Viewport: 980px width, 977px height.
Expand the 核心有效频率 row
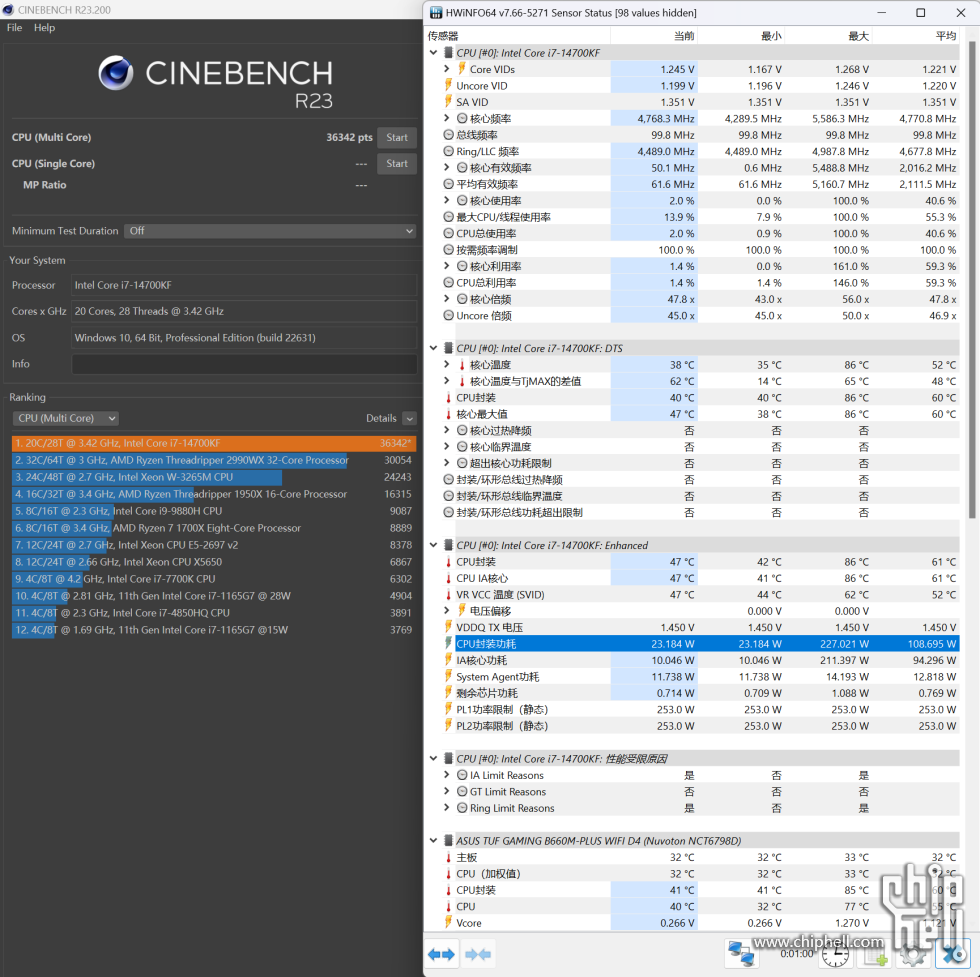click(x=447, y=168)
